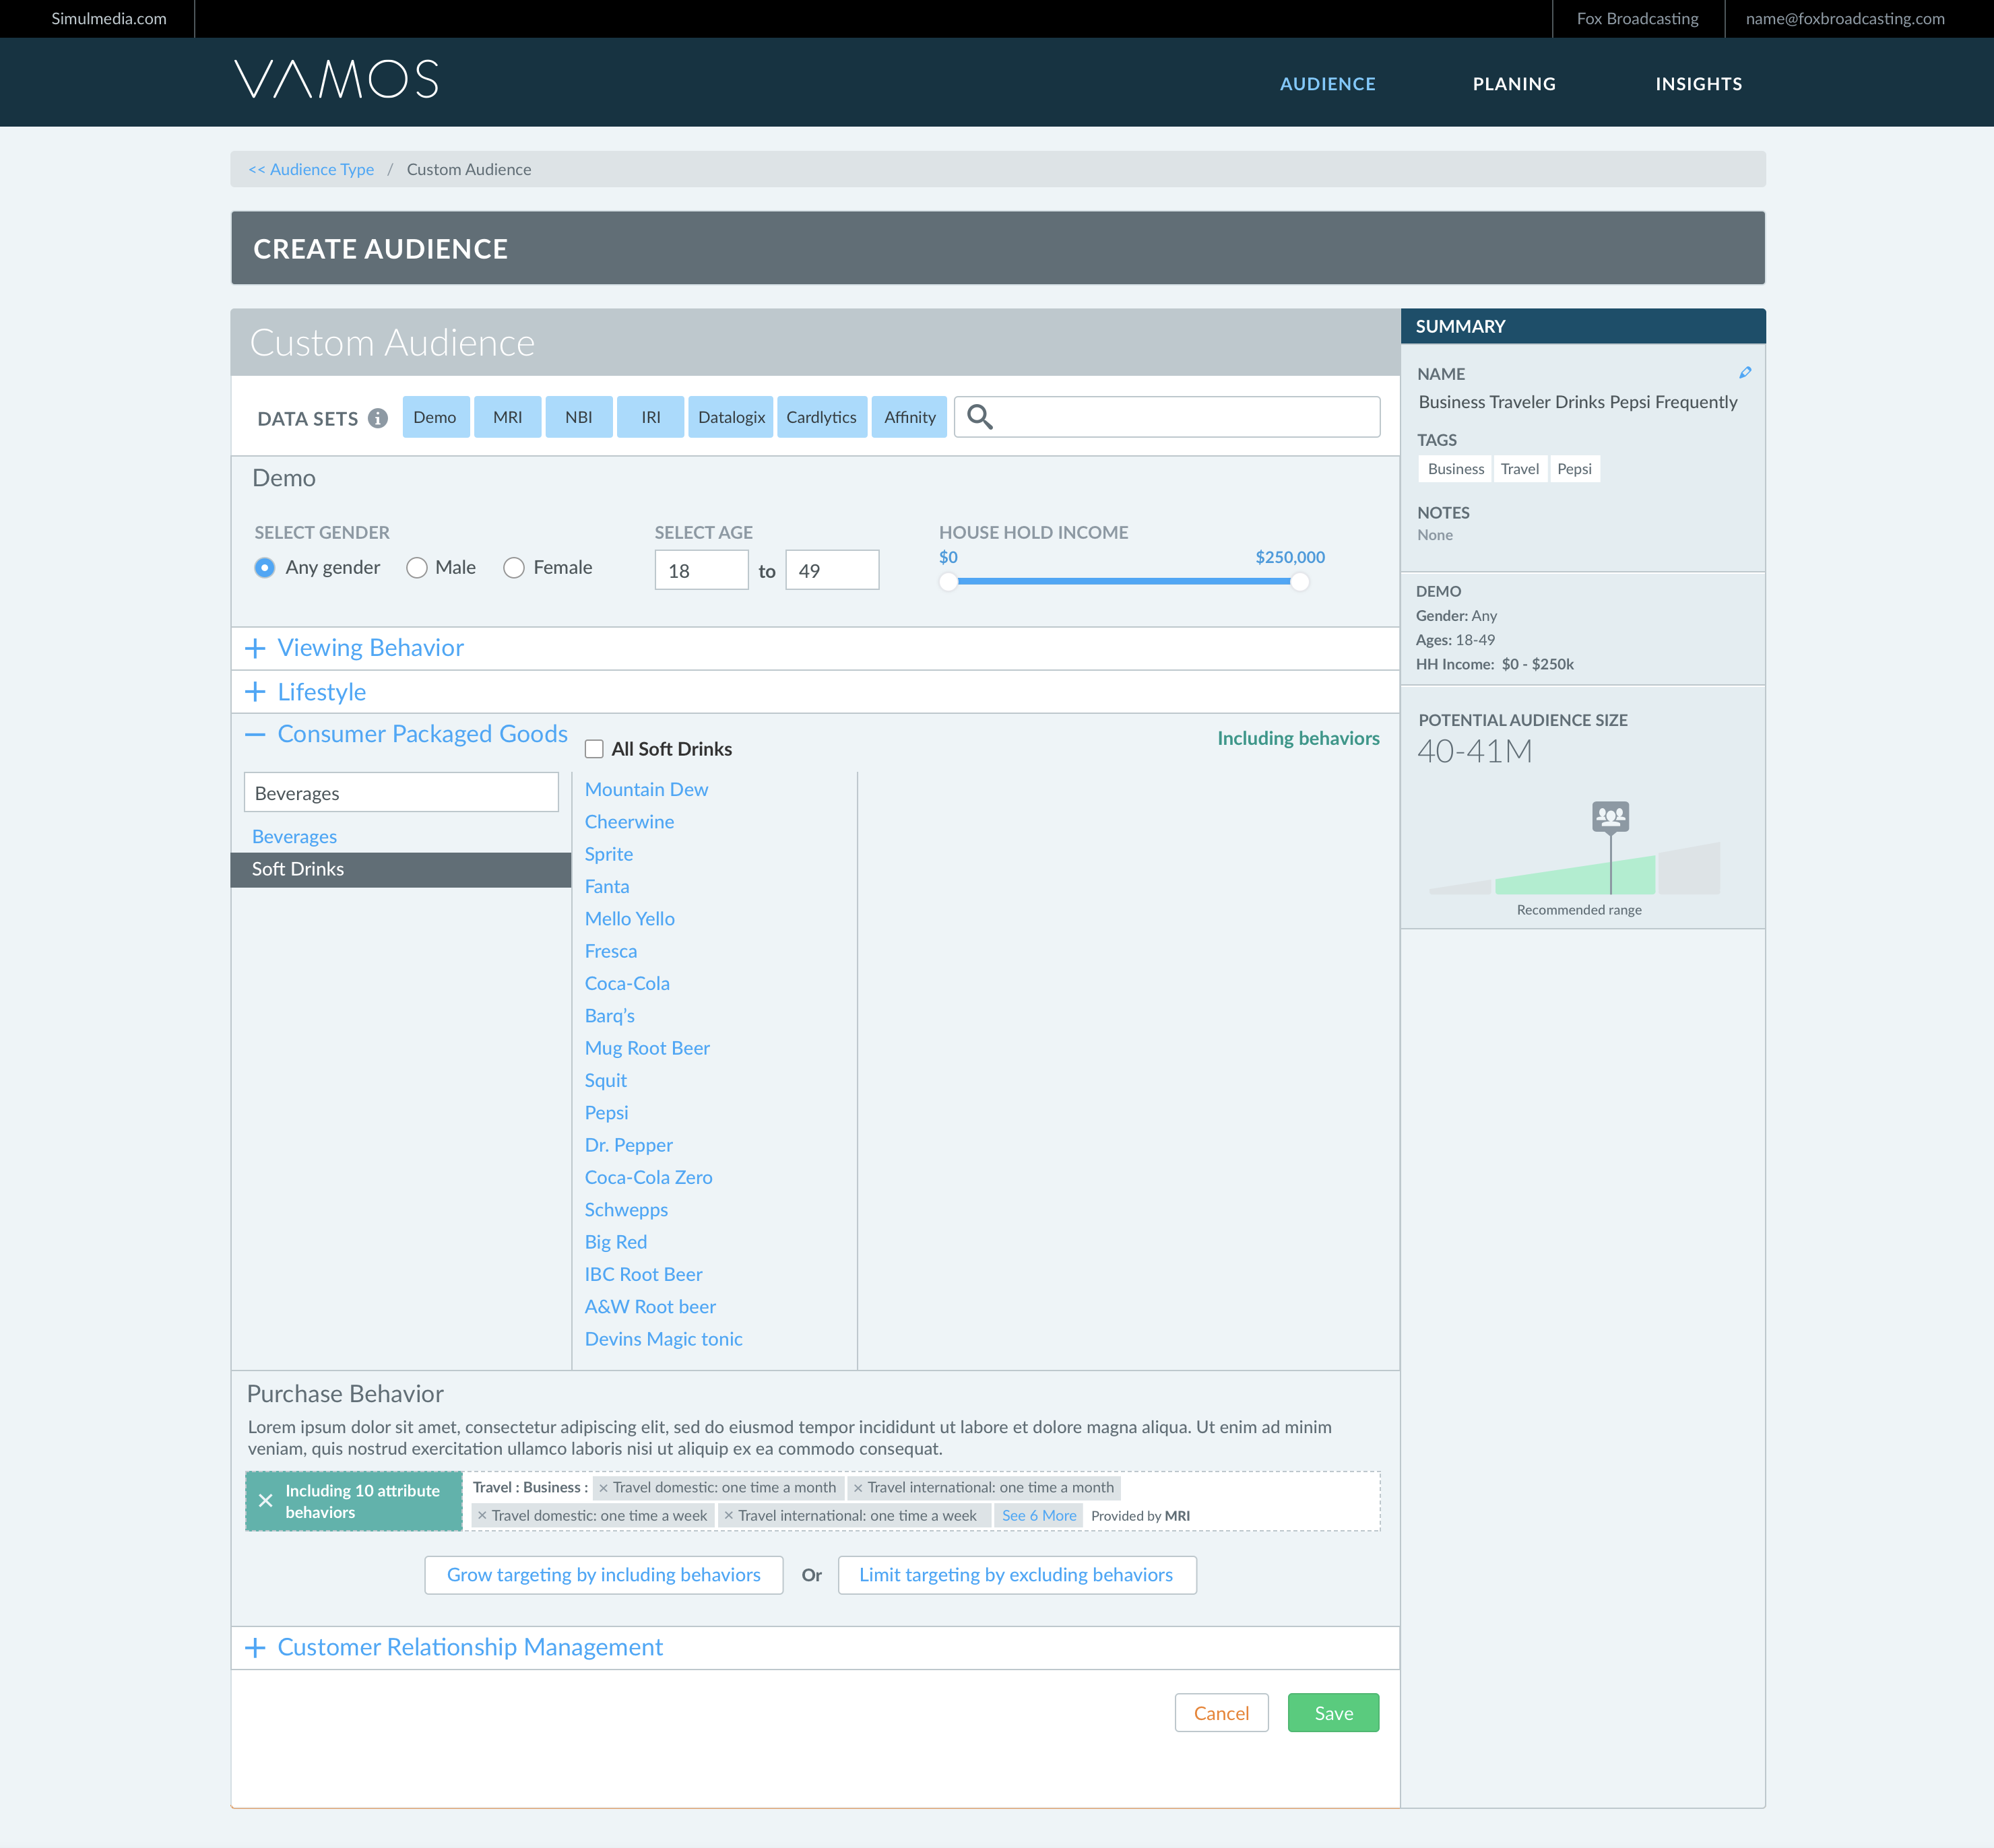Image resolution: width=1994 pixels, height=1848 pixels.
Task: Click the Cancel button
Action: pyautogui.click(x=1221, y=1712)
